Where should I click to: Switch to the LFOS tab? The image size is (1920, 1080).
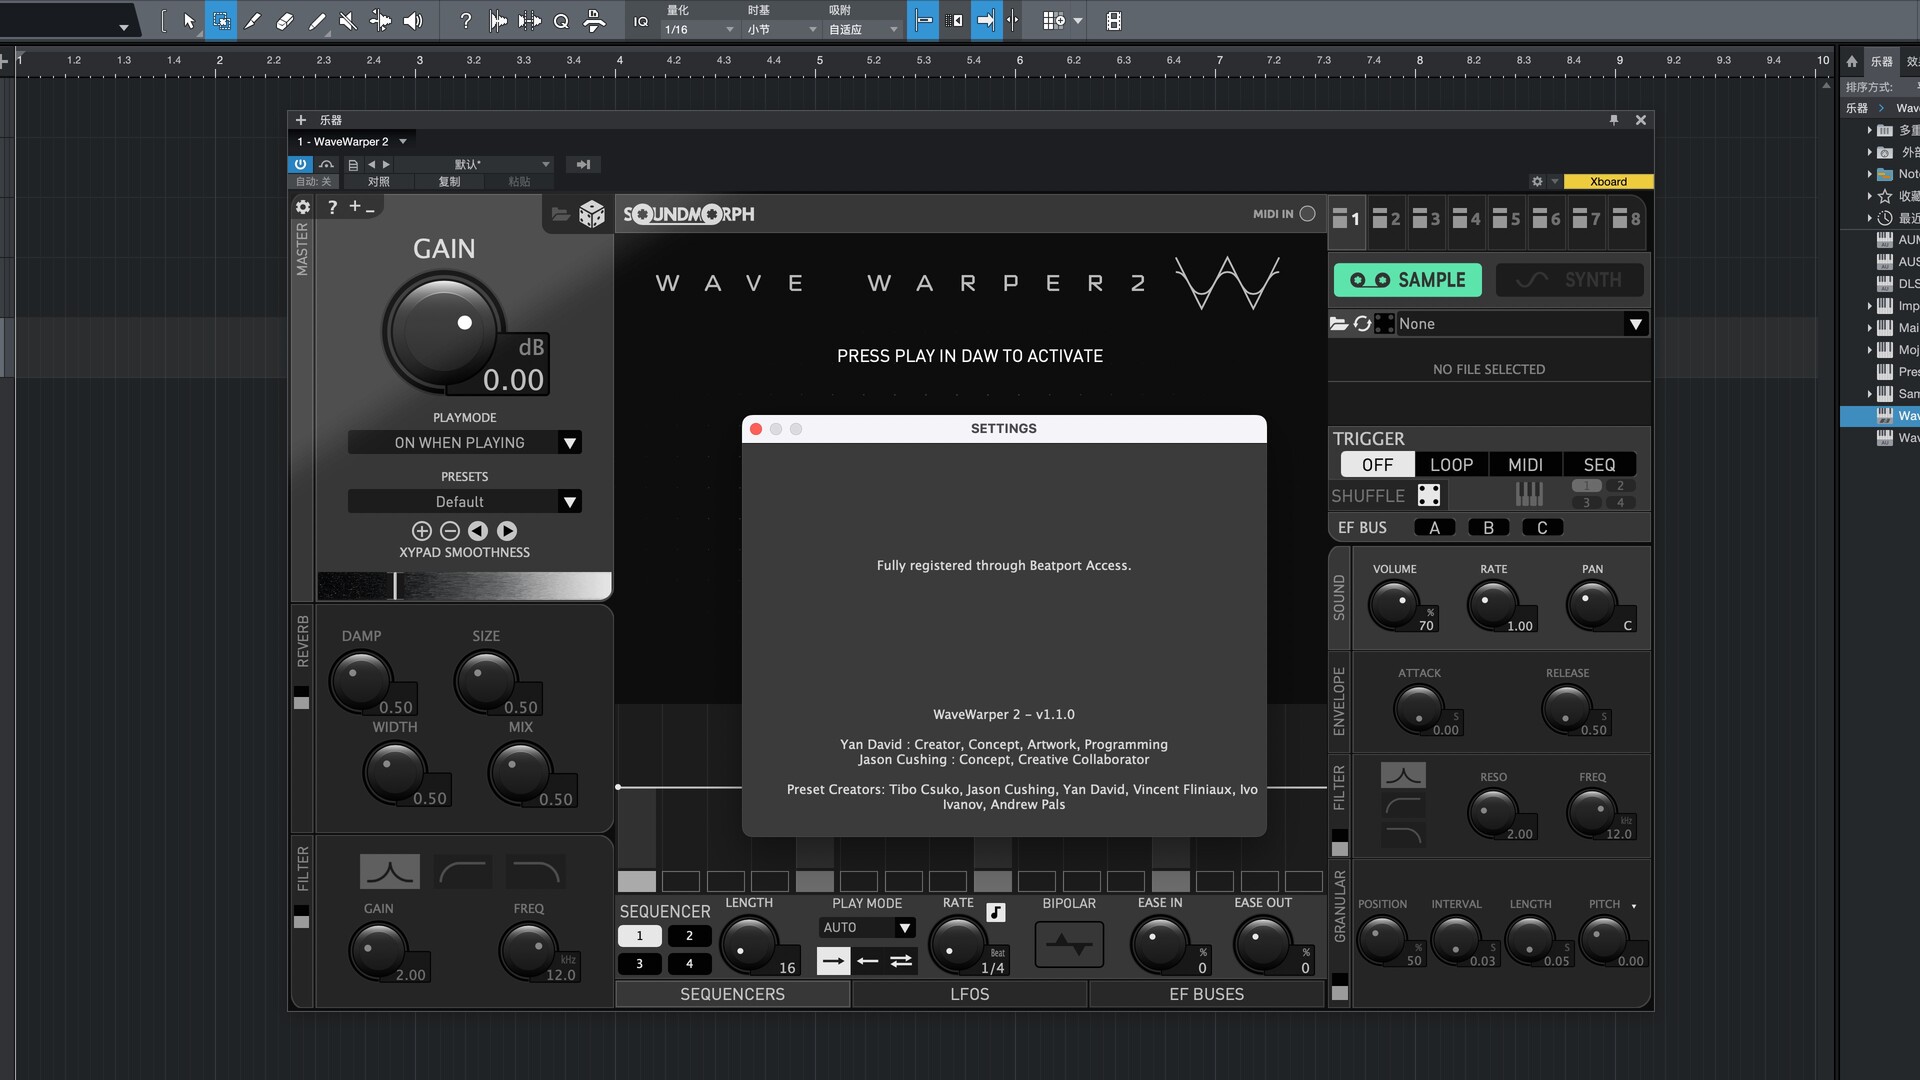pos(969,994)
